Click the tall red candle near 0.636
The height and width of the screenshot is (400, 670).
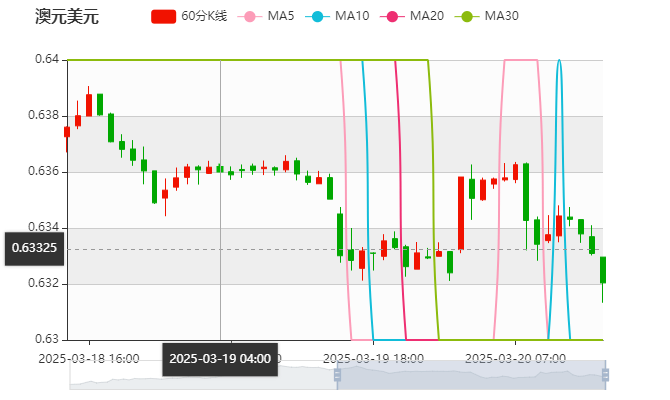coord(461,213)
